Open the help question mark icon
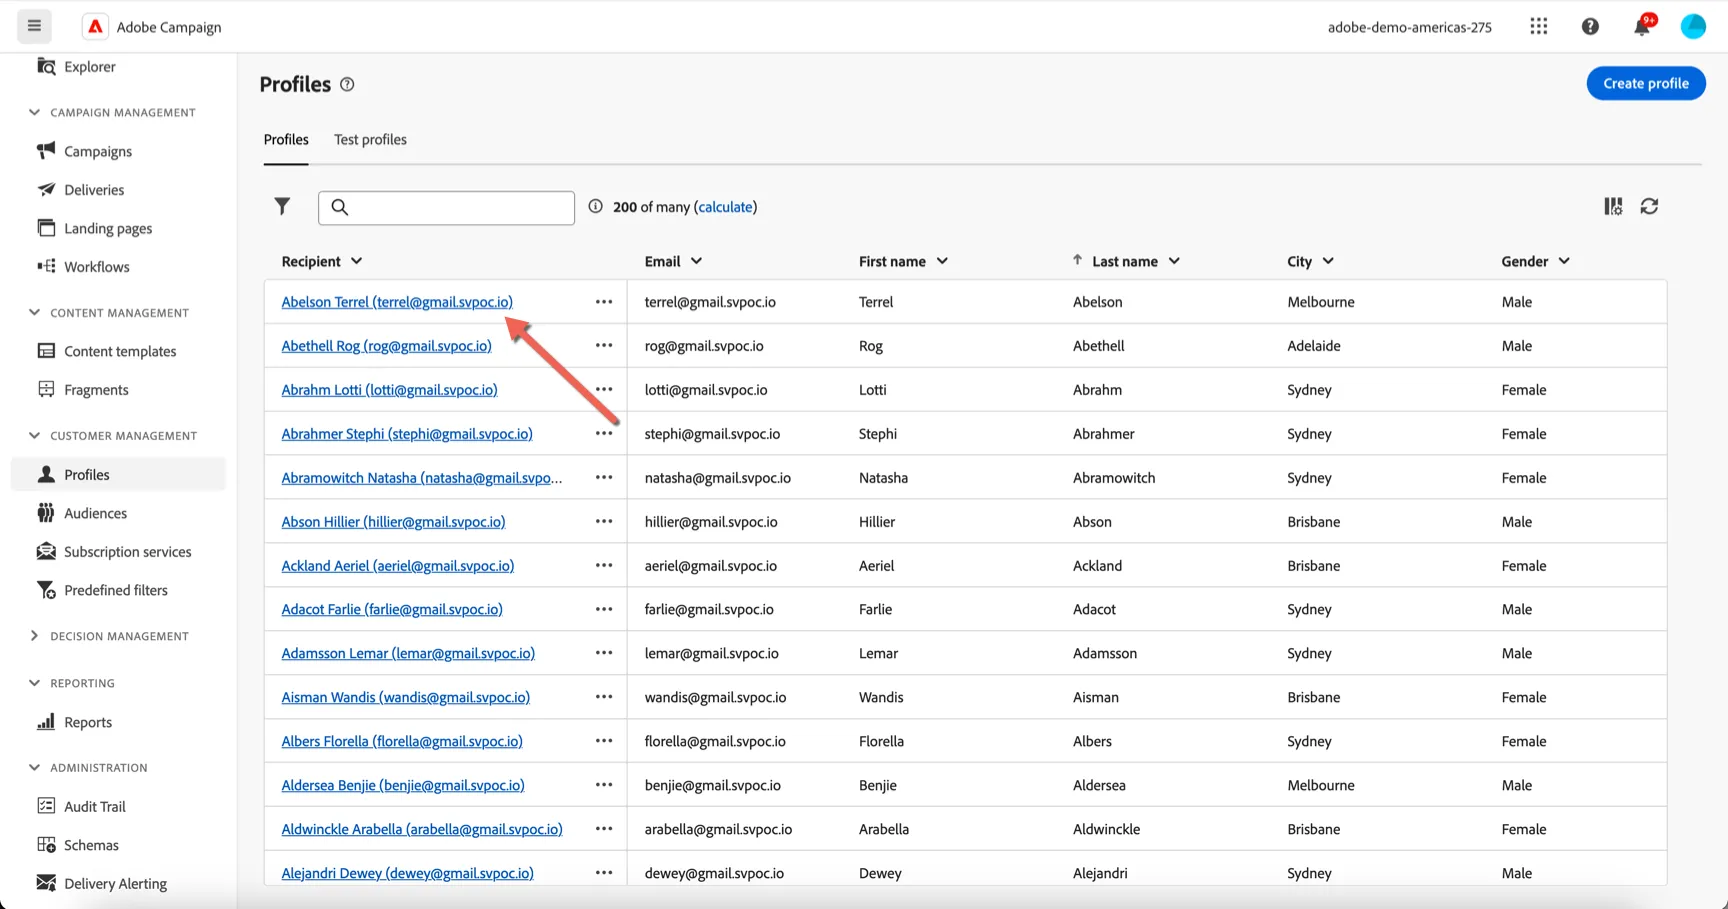The width and height of the screenshot is (1728, 909). [x=1590, y=27]
